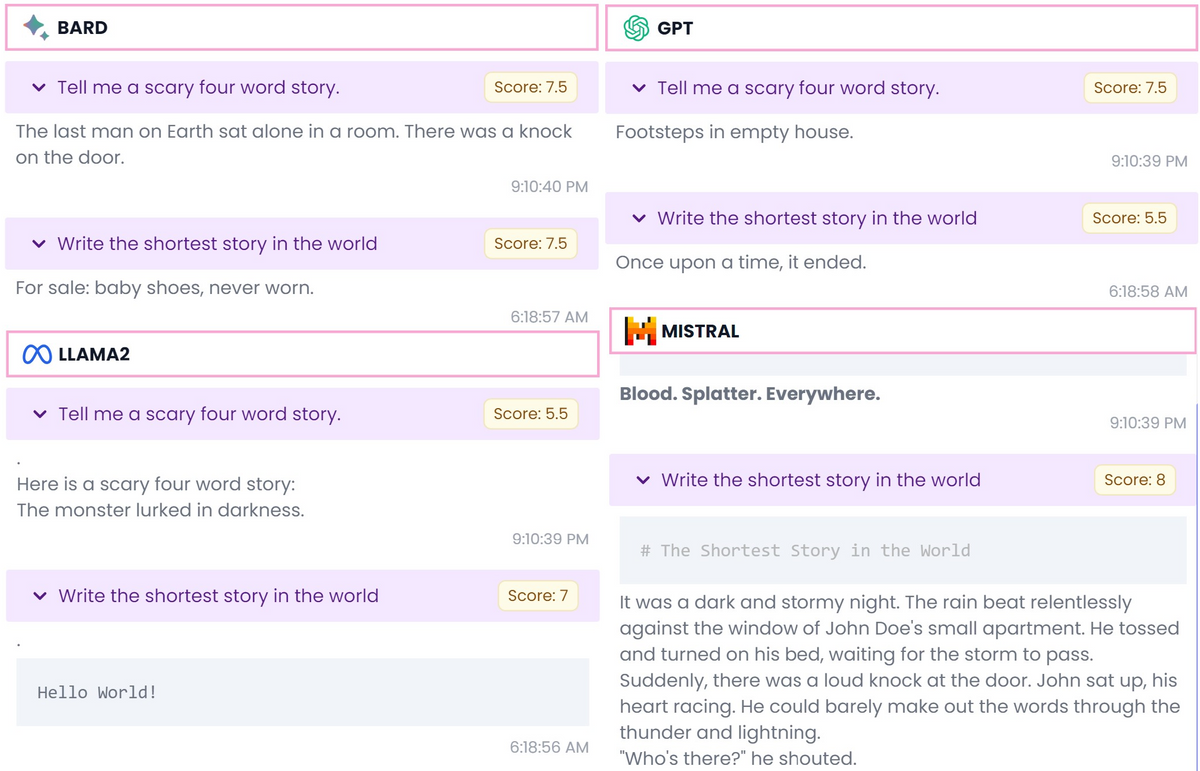Click Bard's Score: 7.5 badge on scary story

click(x=530, y=87)
